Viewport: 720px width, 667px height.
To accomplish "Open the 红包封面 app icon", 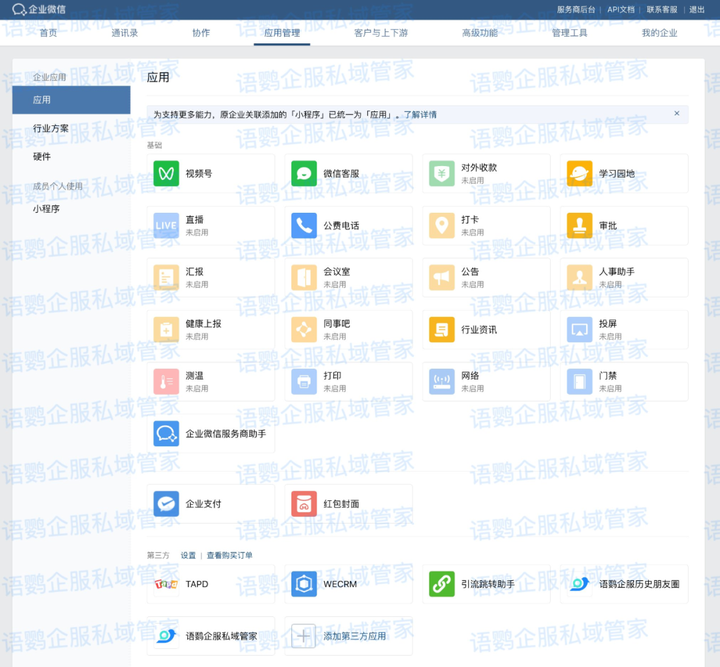I will [x=304, y=504].
